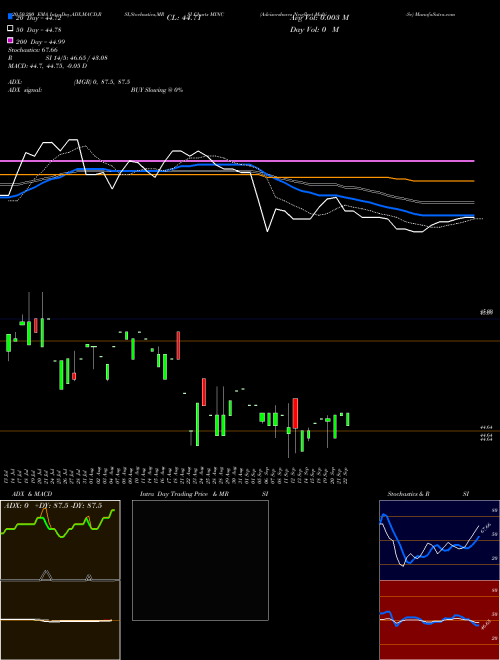
Task: Click the 'ADX: 0 +DY: 87.5 -DY: 87.5' header
Action: pos(53,506)
